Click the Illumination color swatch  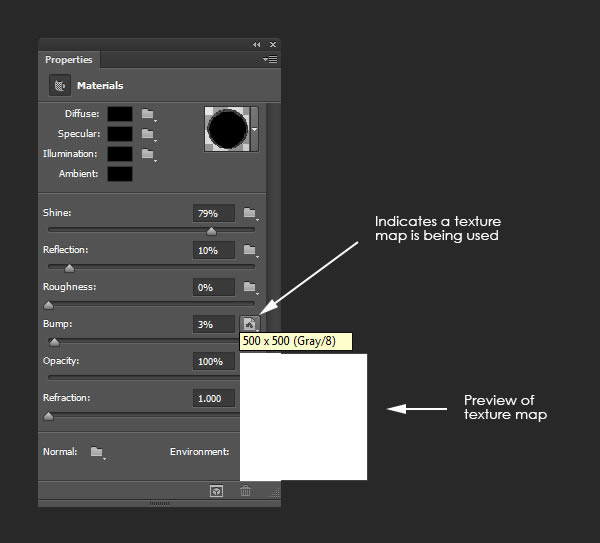tap(120, 154)
